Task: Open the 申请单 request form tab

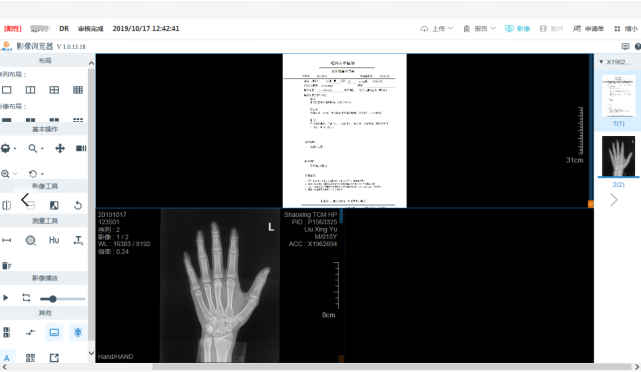Action: point(588,29)
